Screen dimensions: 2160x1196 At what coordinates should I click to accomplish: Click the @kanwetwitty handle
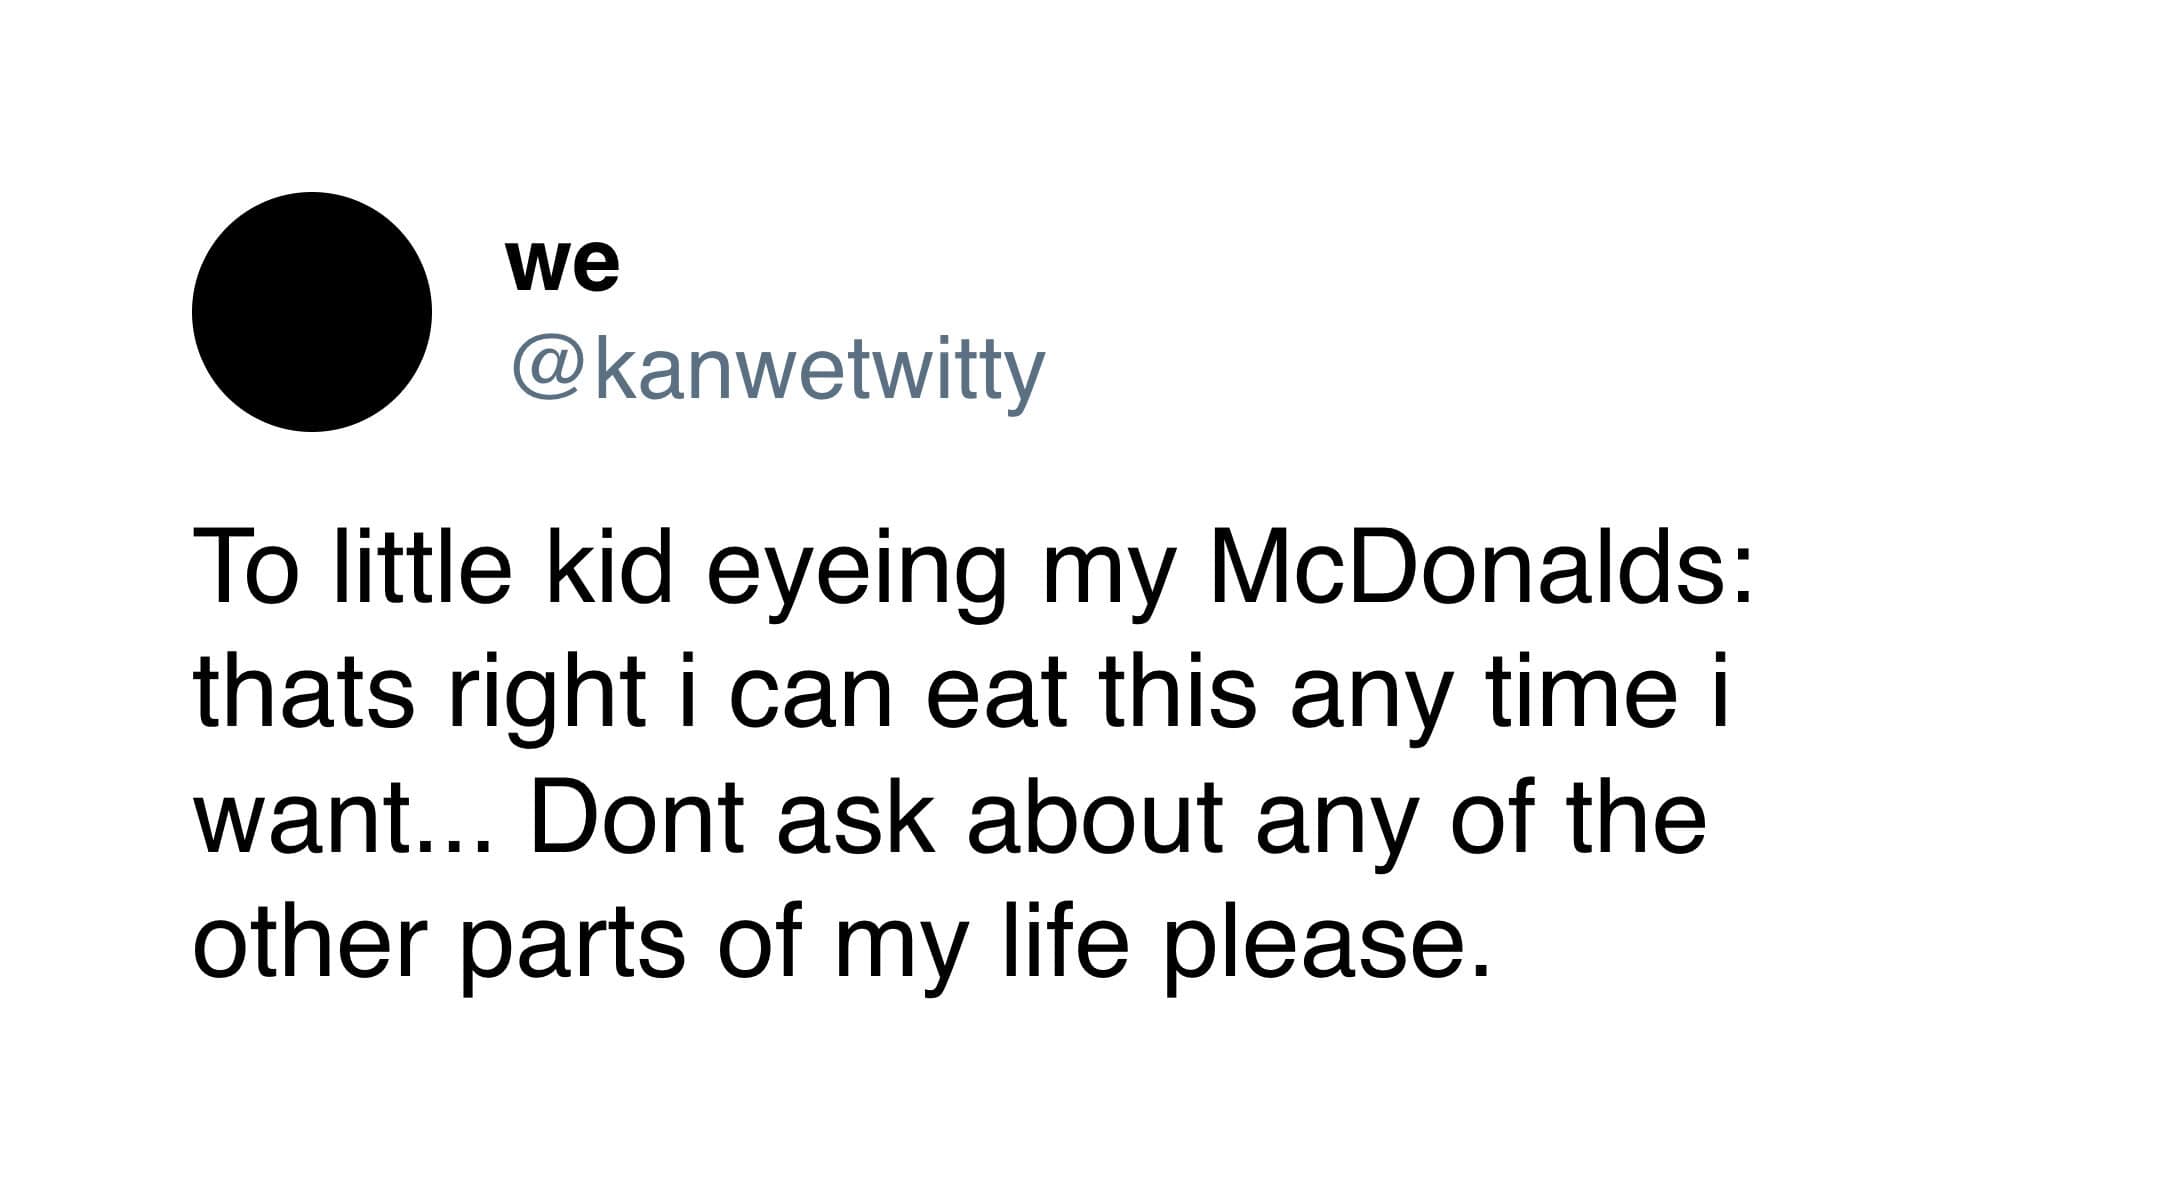coord(778,371)
